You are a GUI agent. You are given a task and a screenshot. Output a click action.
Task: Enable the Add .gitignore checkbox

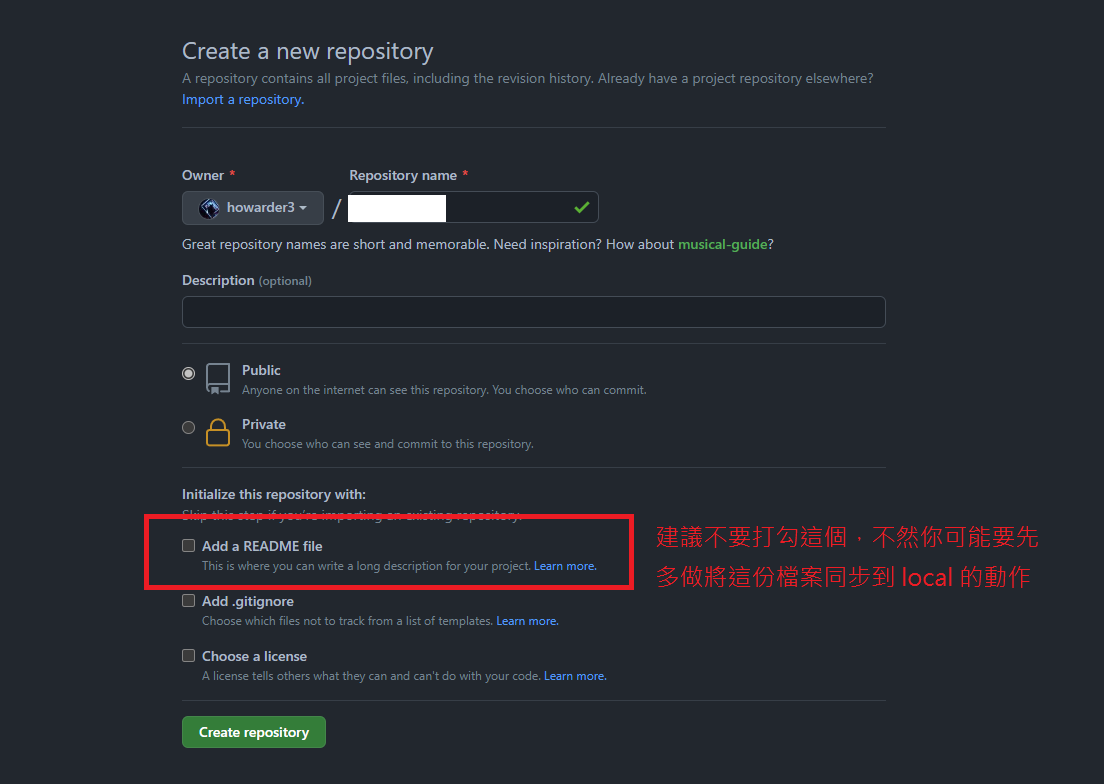coord(188,600)
